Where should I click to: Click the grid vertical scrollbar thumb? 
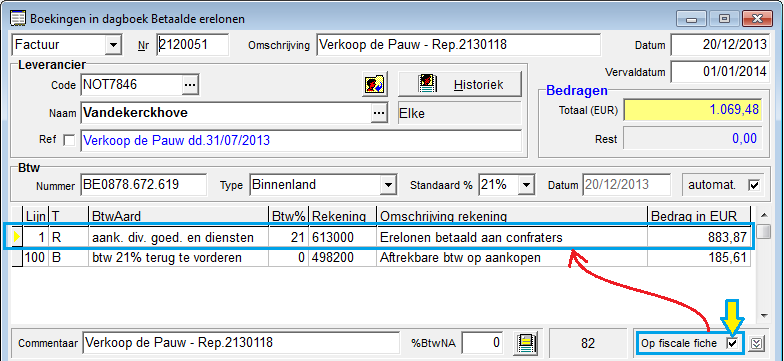click(763, 232)
